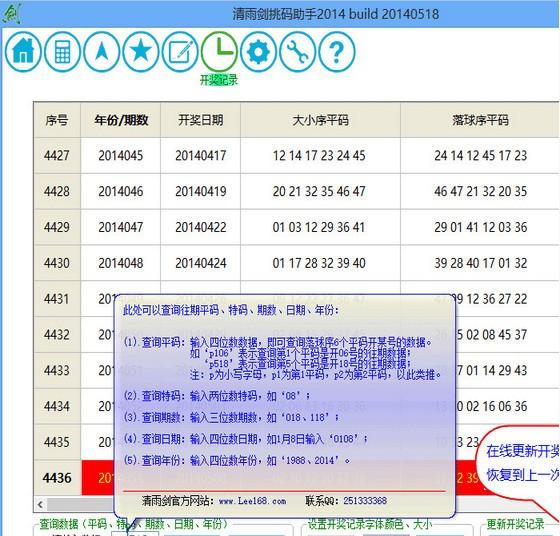Image resolution: width=560 pixels, height=536 pixels.
Task: Select row number 4433
Action: [57, 370]
